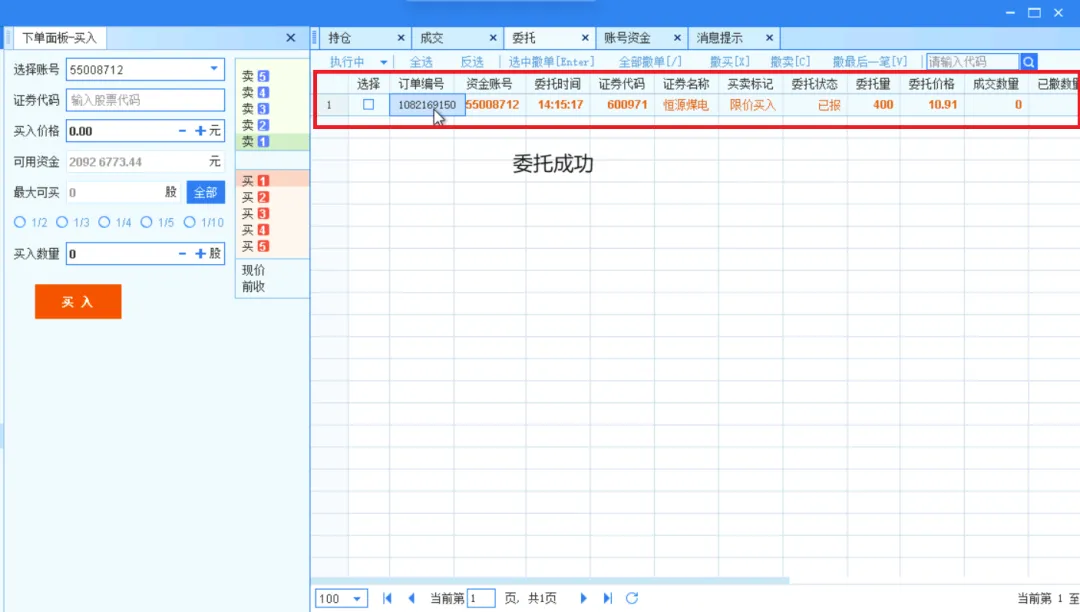Click the 证券名称 cell 恒源煤电
The height and width of the screenshot is (612, 1080).
click(685, 105)
